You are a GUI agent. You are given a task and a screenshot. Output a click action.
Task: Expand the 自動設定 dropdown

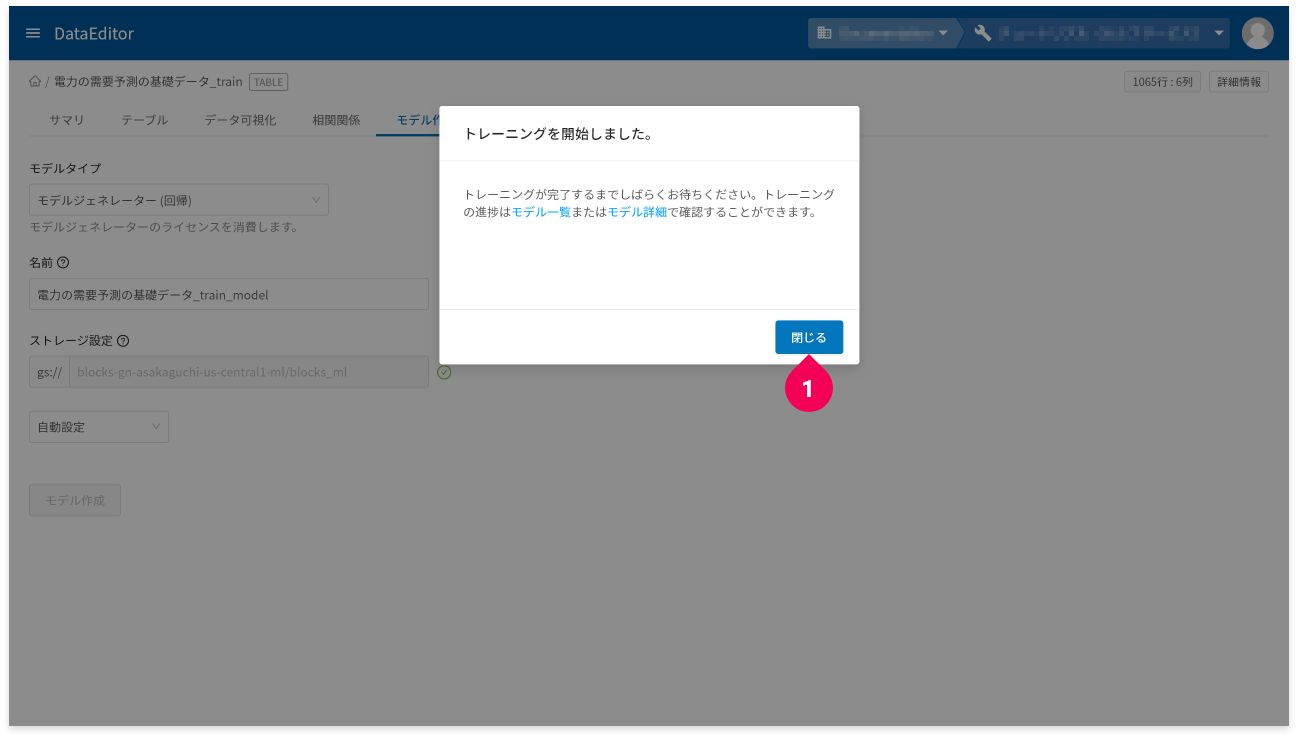click(99, 427)
